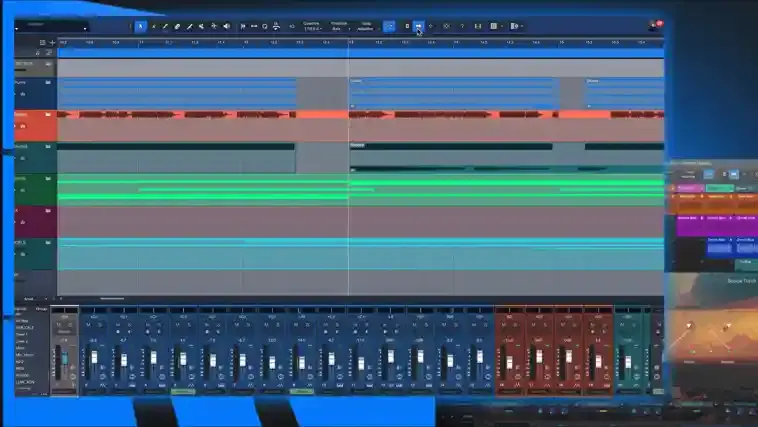Click the folder icon on the maroon track header

(48, 210)
